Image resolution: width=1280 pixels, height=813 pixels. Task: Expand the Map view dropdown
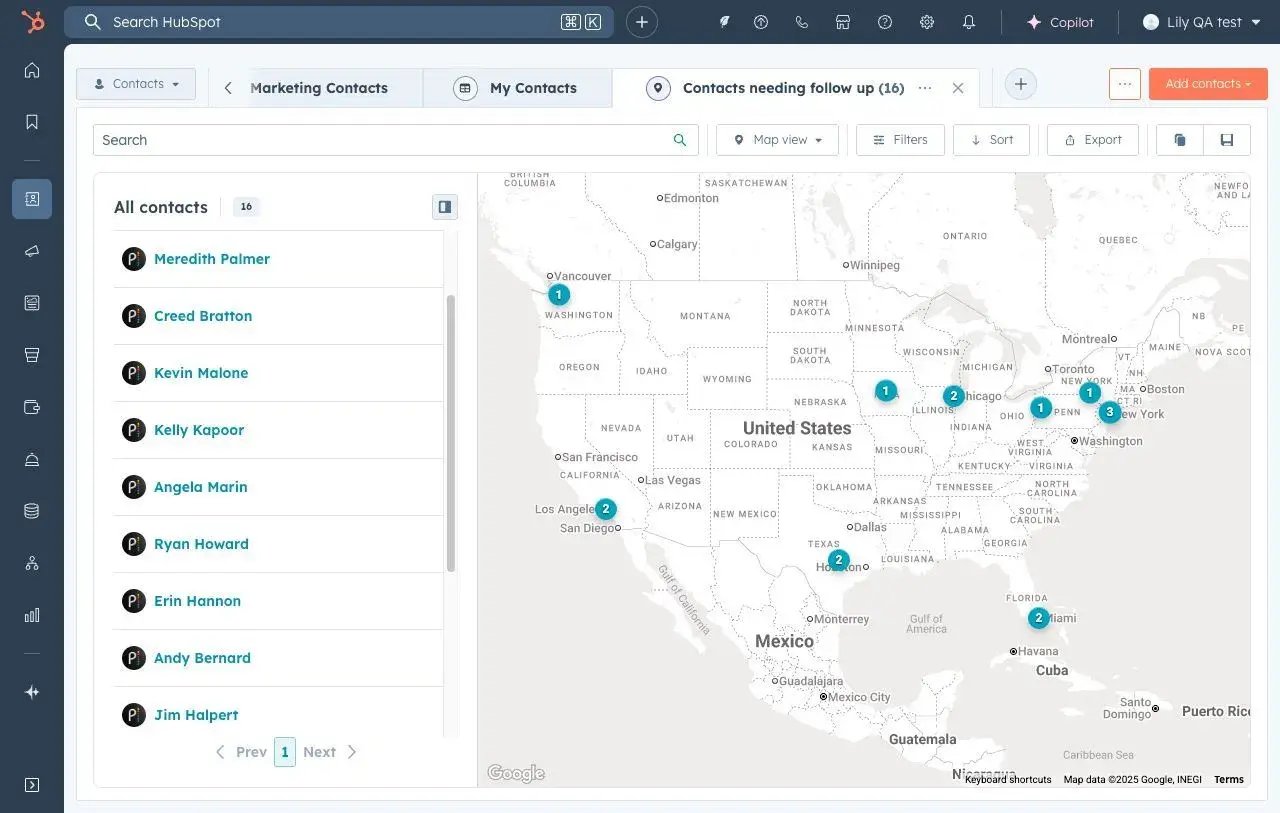click(779, 140)
